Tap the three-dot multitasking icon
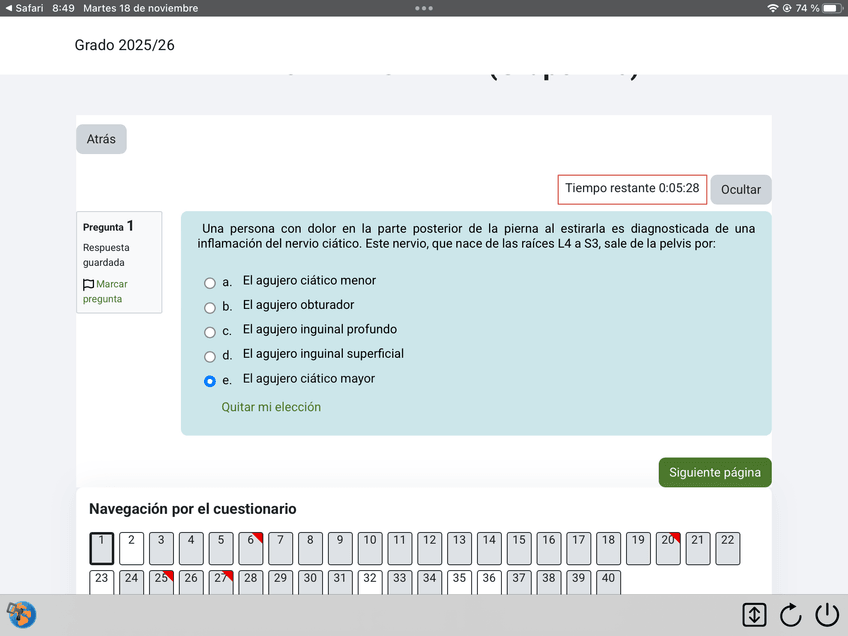Image resolution: width=848 pixels, height=636 pixels. click(424, 8)
